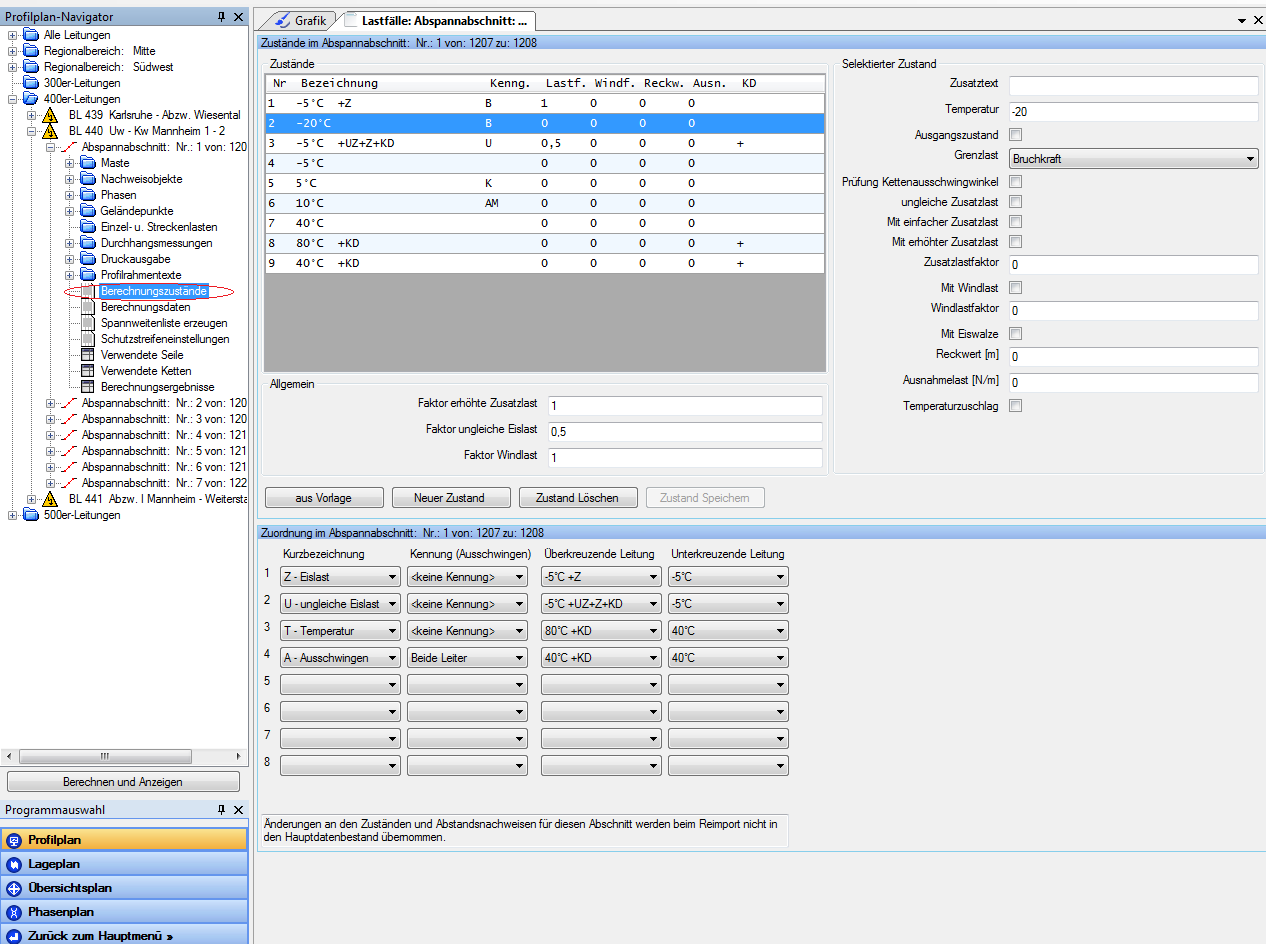
Task: Click the table icon for Verwendete Seile
Action: point(88,355)
